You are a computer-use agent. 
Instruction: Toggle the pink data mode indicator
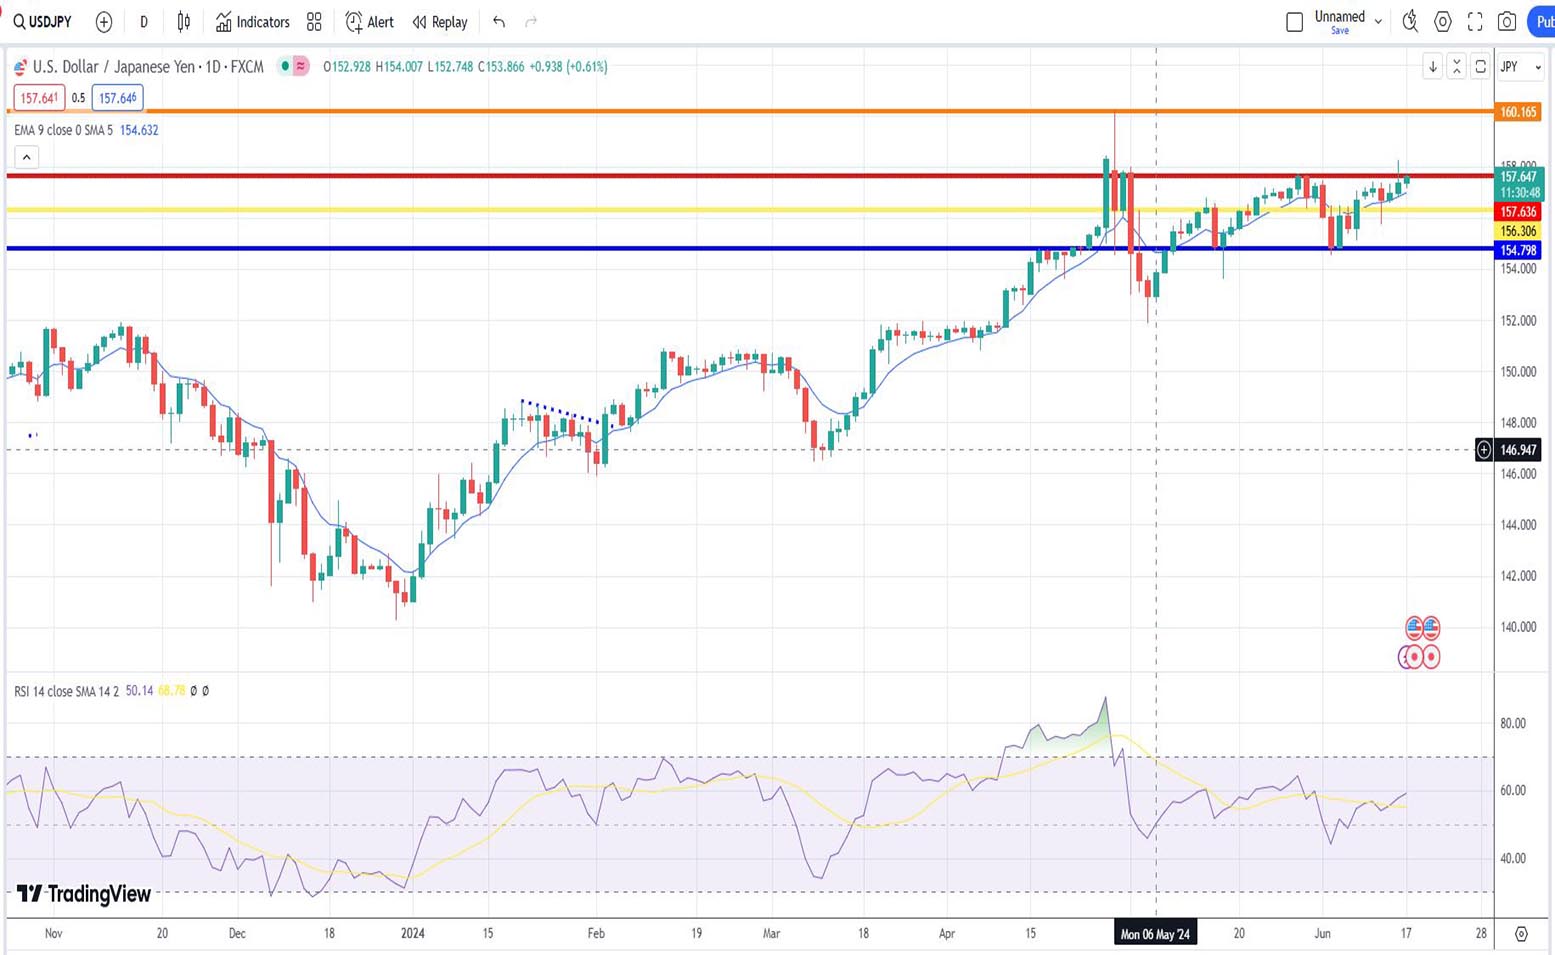(x=300, y=66)
